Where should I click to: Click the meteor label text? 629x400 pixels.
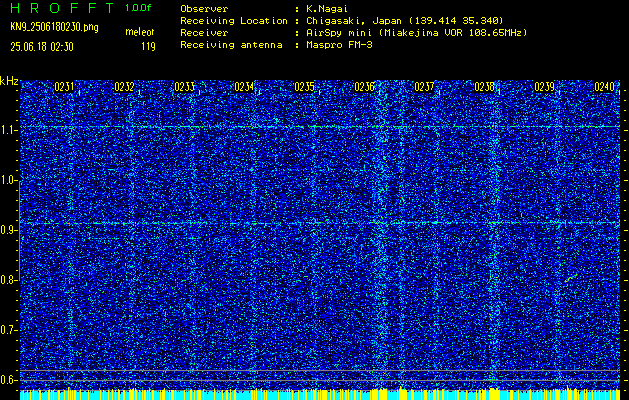140,32
